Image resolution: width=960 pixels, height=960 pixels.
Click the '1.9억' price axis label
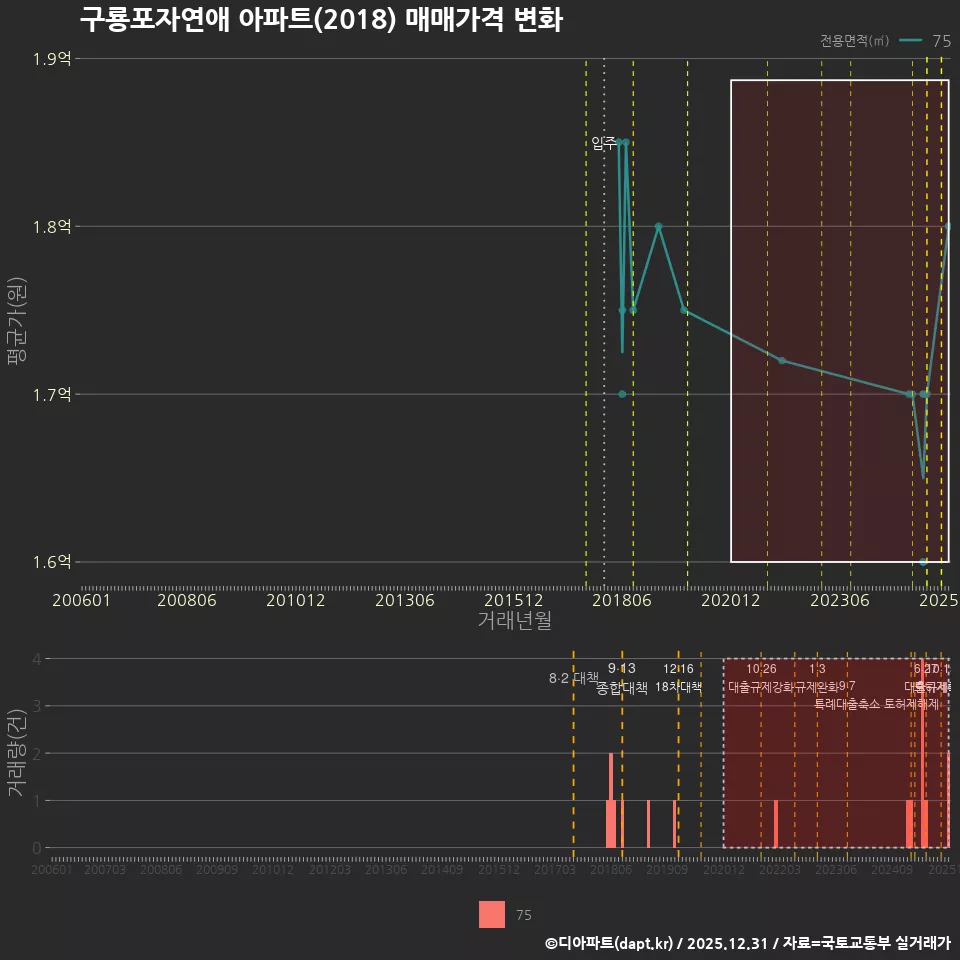(52, 59)
